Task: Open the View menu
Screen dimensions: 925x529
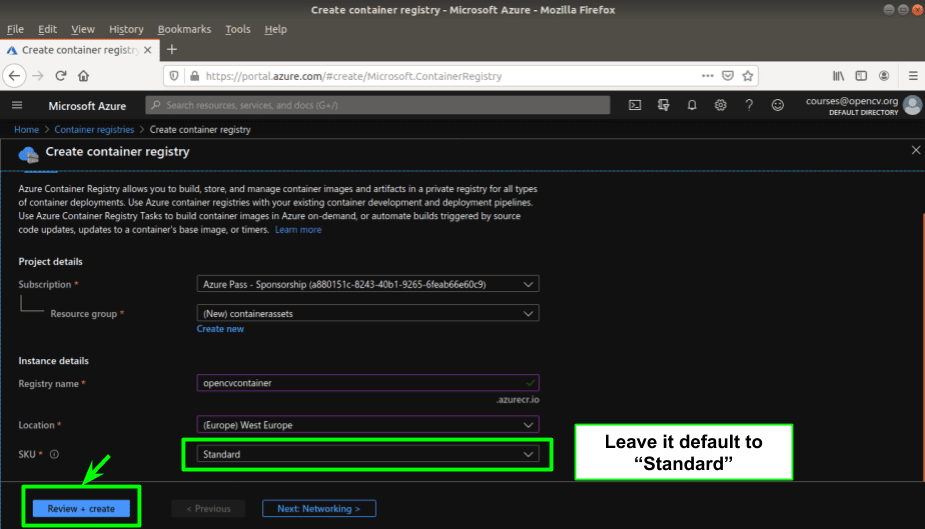Action: point(83,29)
